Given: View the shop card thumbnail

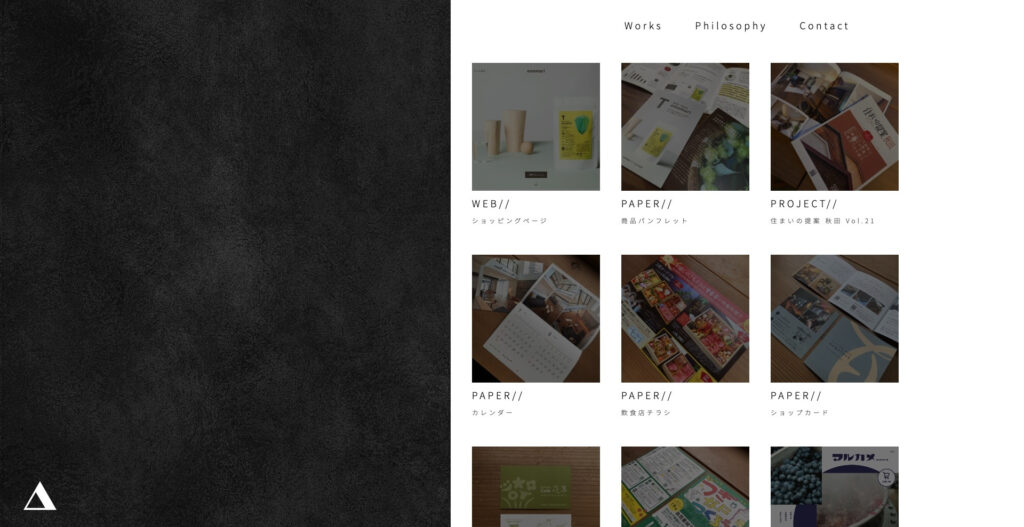Looking at the screenshot, I should point(834,319).
